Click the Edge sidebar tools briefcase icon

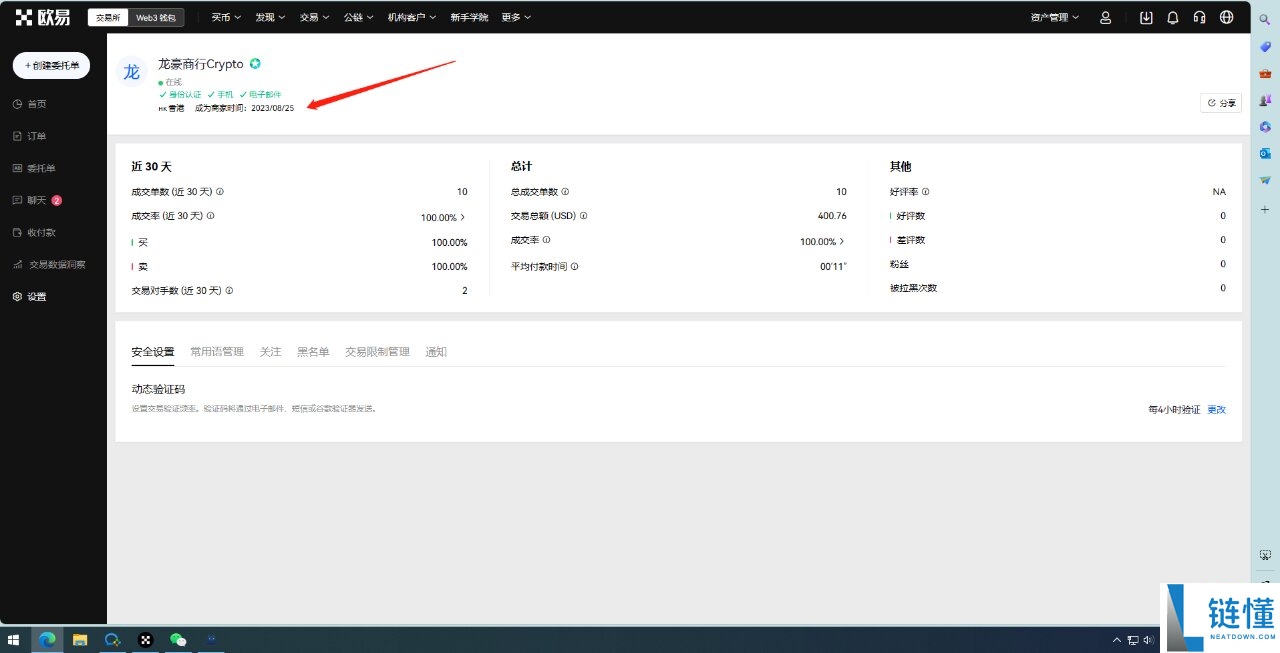click(x=1265, y=73)
